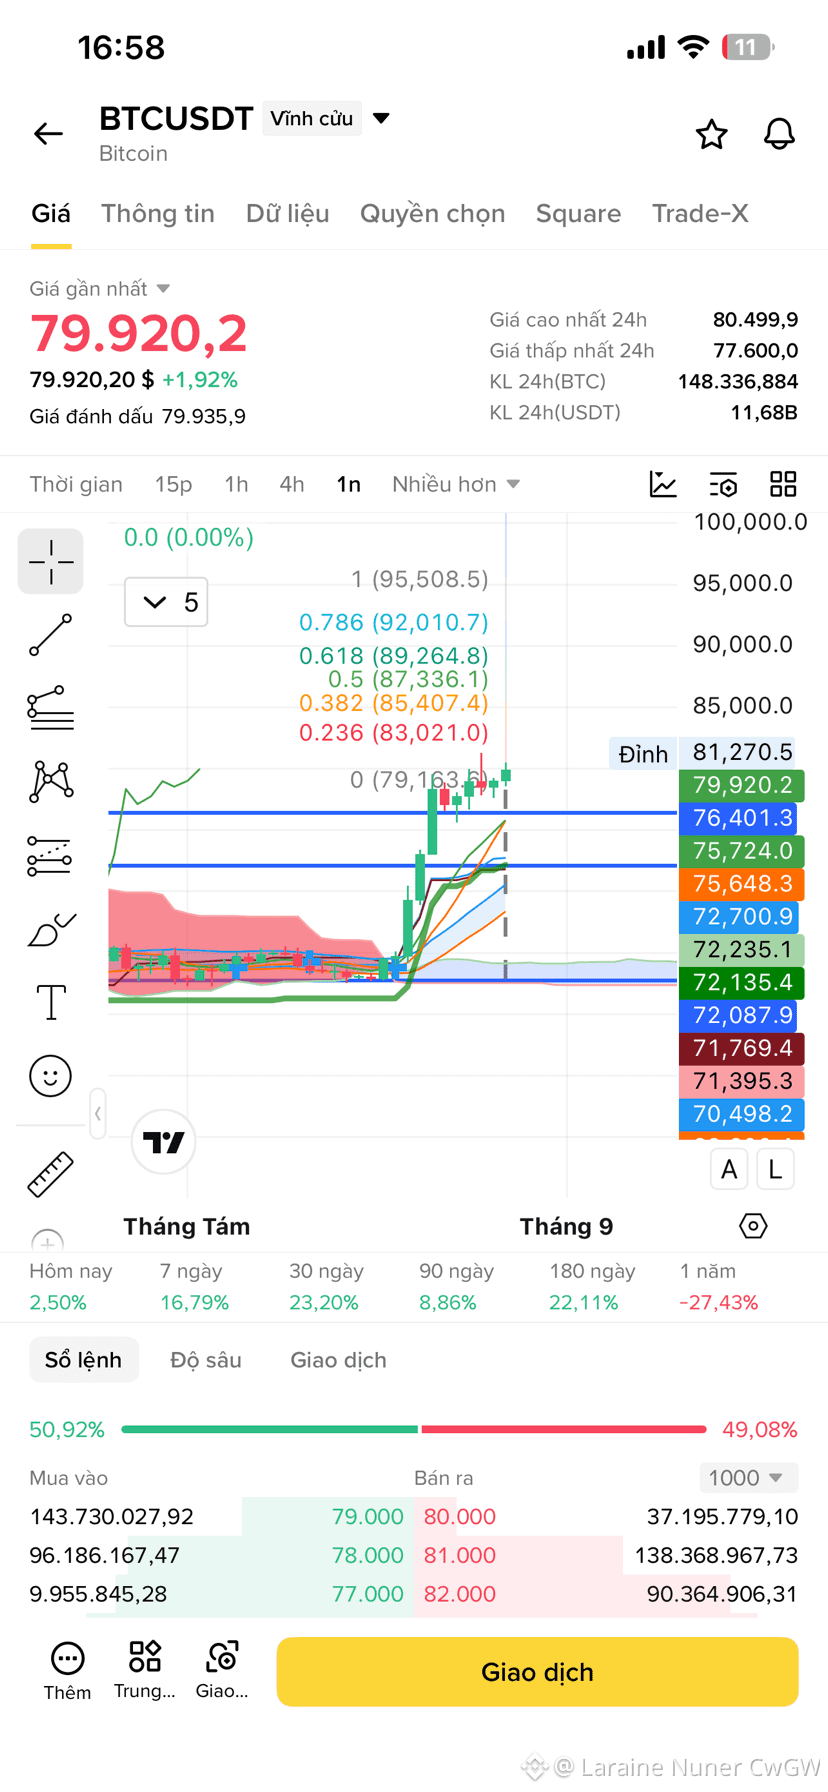The image size is (828, 1792).
Task: Open the Trade-X tab
Action: (x=700, y=214)
